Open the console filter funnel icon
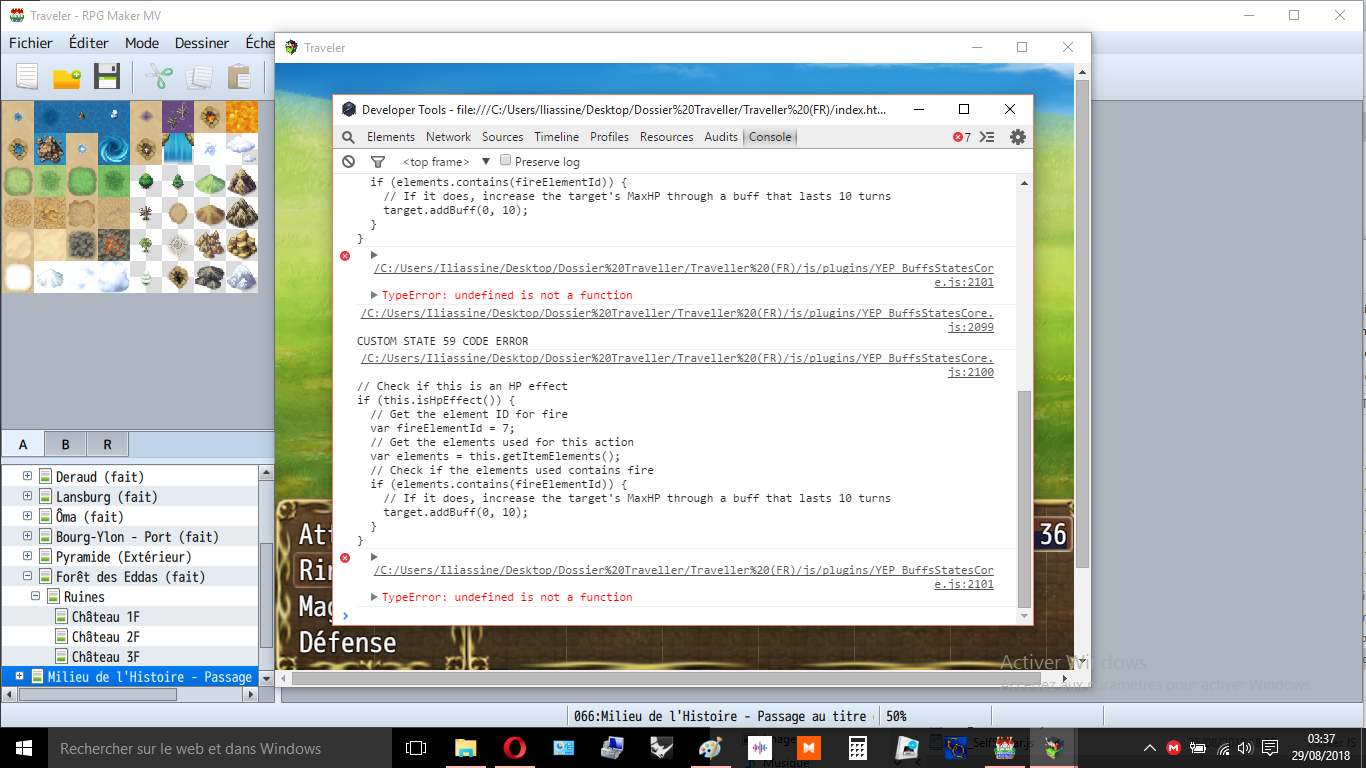 tap(378, 161)
